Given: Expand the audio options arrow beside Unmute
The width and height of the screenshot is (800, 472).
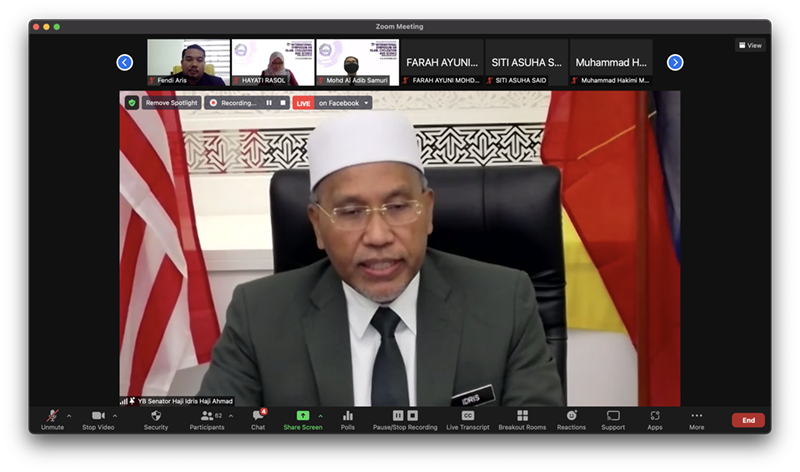Looking at the screenshot, I should click(x=69, y=416).
